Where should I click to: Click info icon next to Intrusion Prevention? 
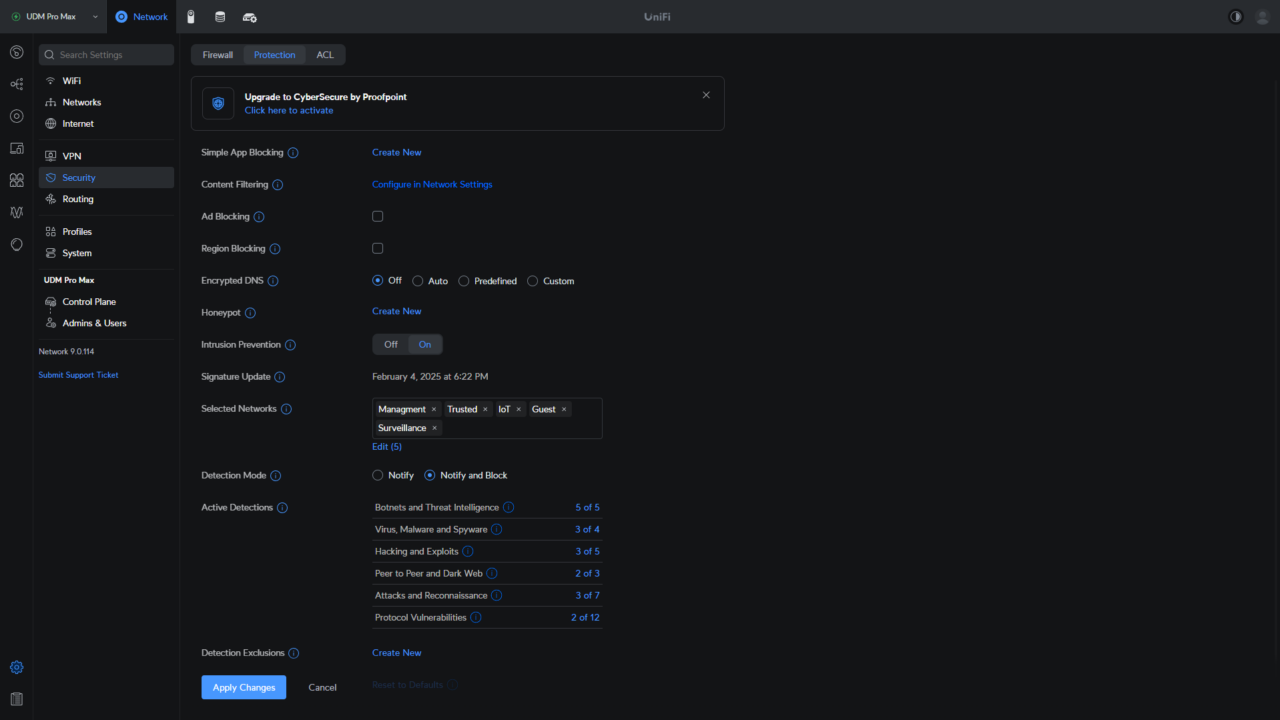pos(290,345)
